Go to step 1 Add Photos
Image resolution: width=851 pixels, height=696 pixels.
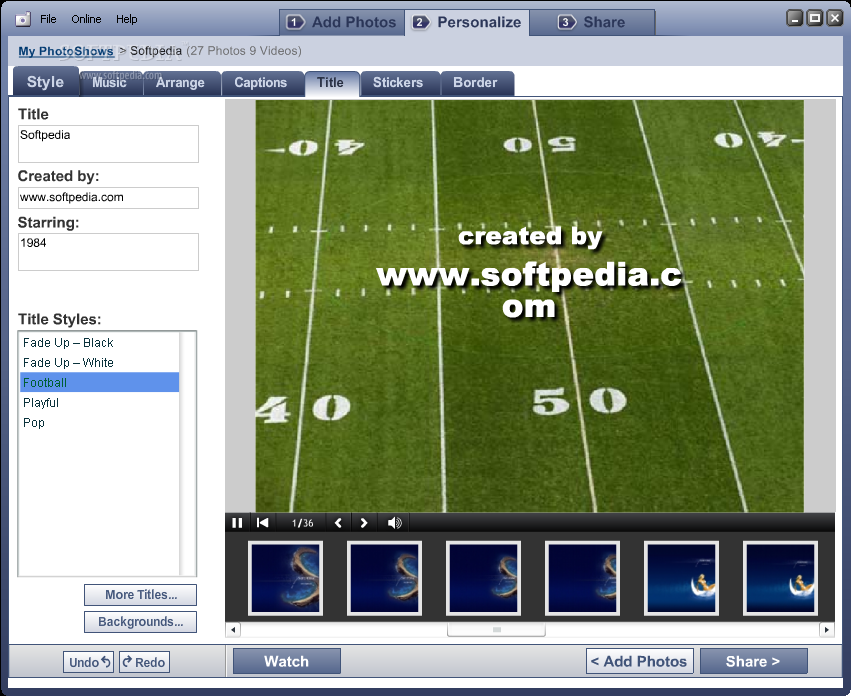click(x=342, y=22)
